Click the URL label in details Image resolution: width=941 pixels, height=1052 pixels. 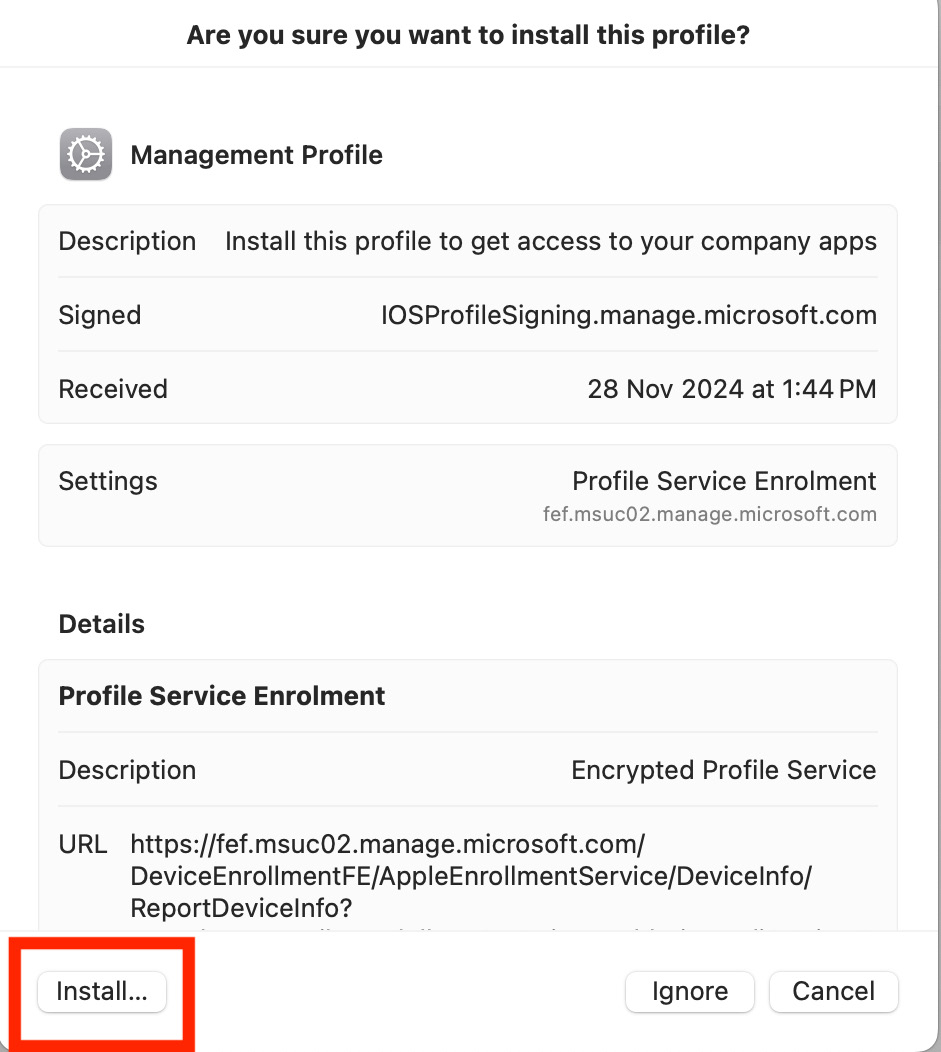point(82,844)
